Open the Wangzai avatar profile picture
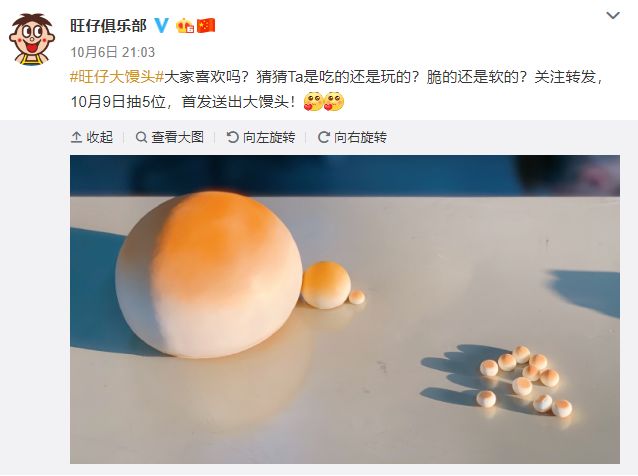638x476 pixels. tap(32, 39)
